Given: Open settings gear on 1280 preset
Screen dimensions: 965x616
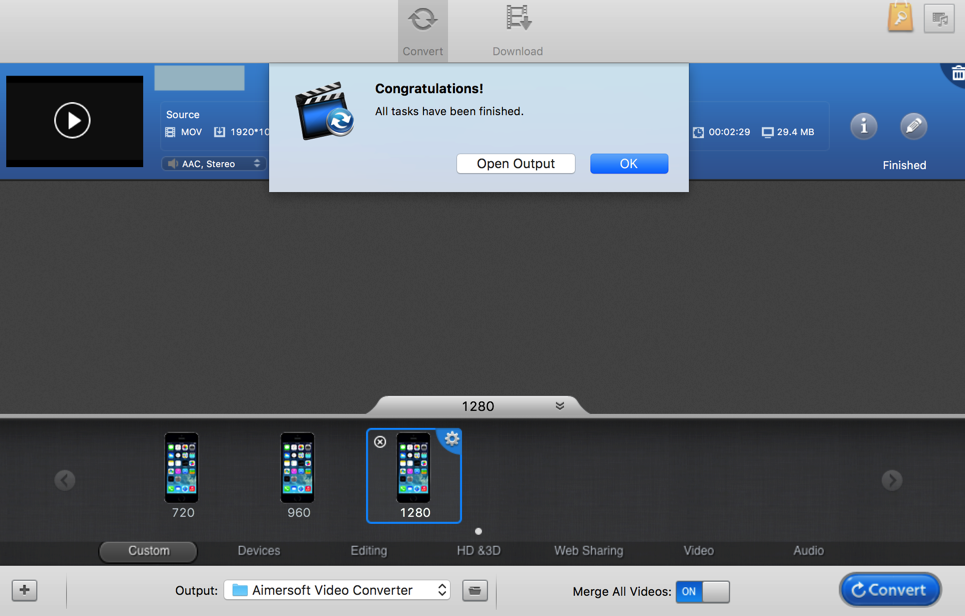Looking at the screenshot, I should pos(452,438).
